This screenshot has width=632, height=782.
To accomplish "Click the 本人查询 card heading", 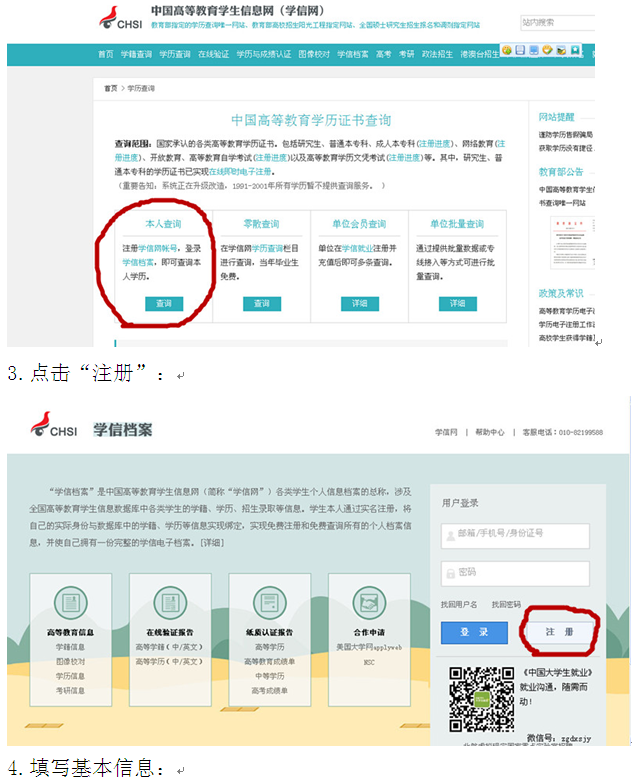I will coord(163,224).
